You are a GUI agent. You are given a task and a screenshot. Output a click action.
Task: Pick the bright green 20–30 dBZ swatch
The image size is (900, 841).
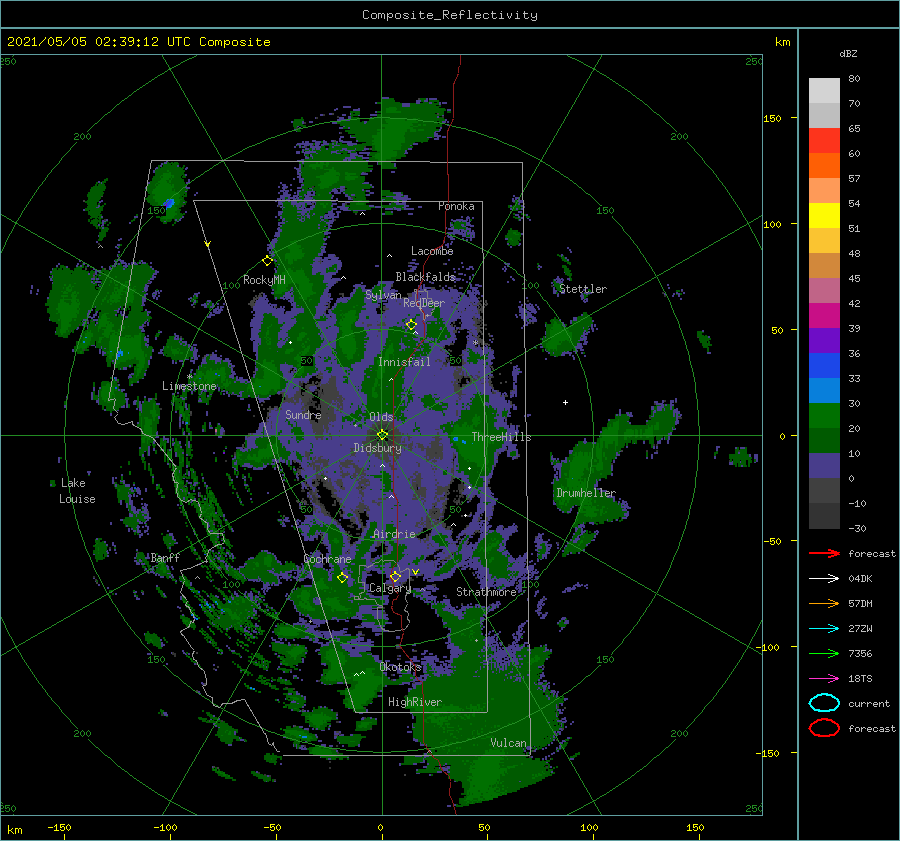pyautogui.click(x=824, y=415)
